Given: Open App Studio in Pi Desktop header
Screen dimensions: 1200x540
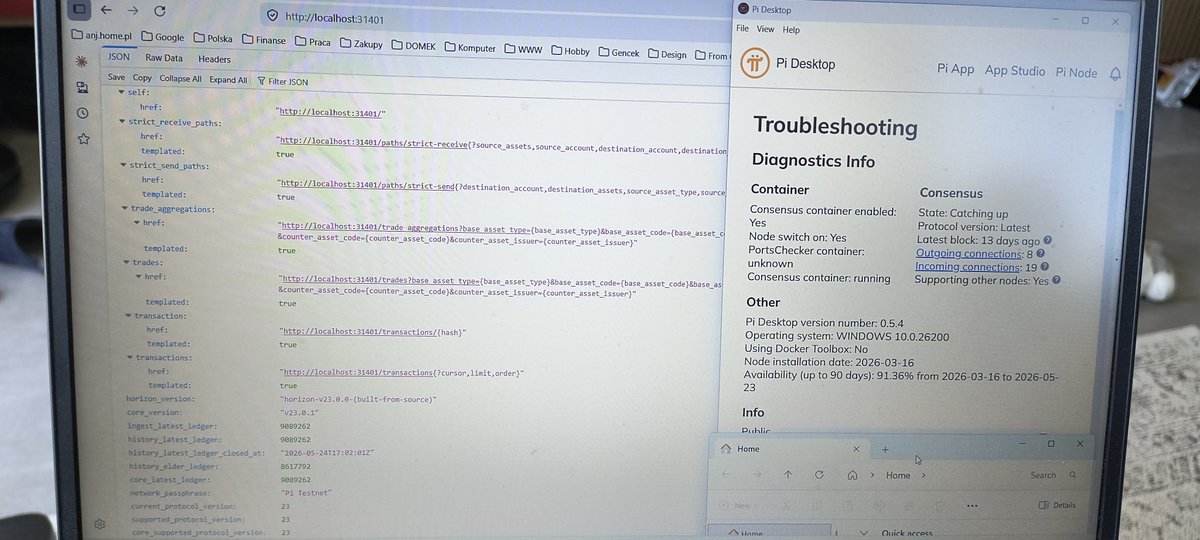Looking at the screenshot, I should pyautogui.click(x=1014, y=71).
